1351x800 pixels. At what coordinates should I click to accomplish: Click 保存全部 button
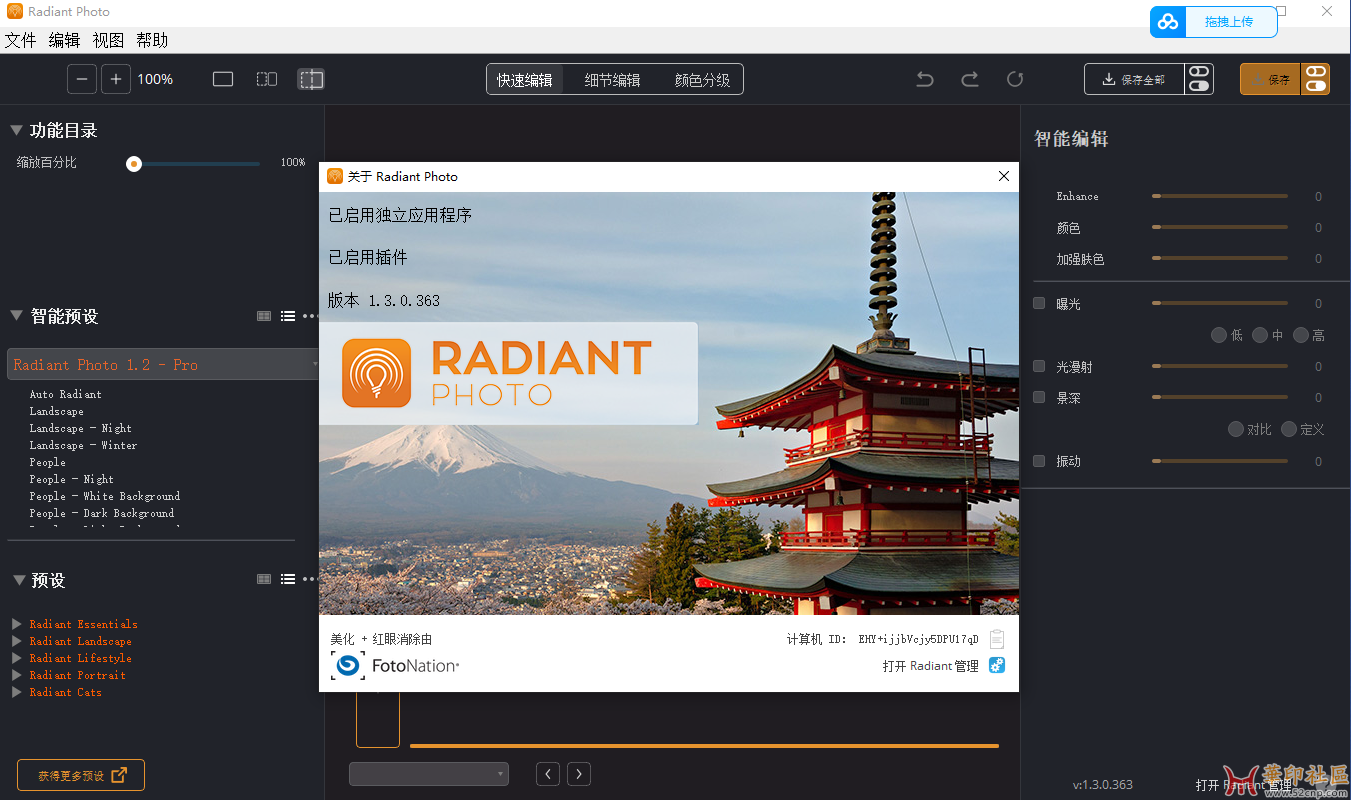[1134, 79]
